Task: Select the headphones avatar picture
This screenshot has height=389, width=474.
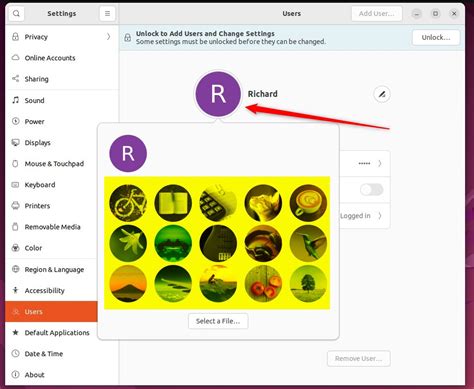Action: 263,243
